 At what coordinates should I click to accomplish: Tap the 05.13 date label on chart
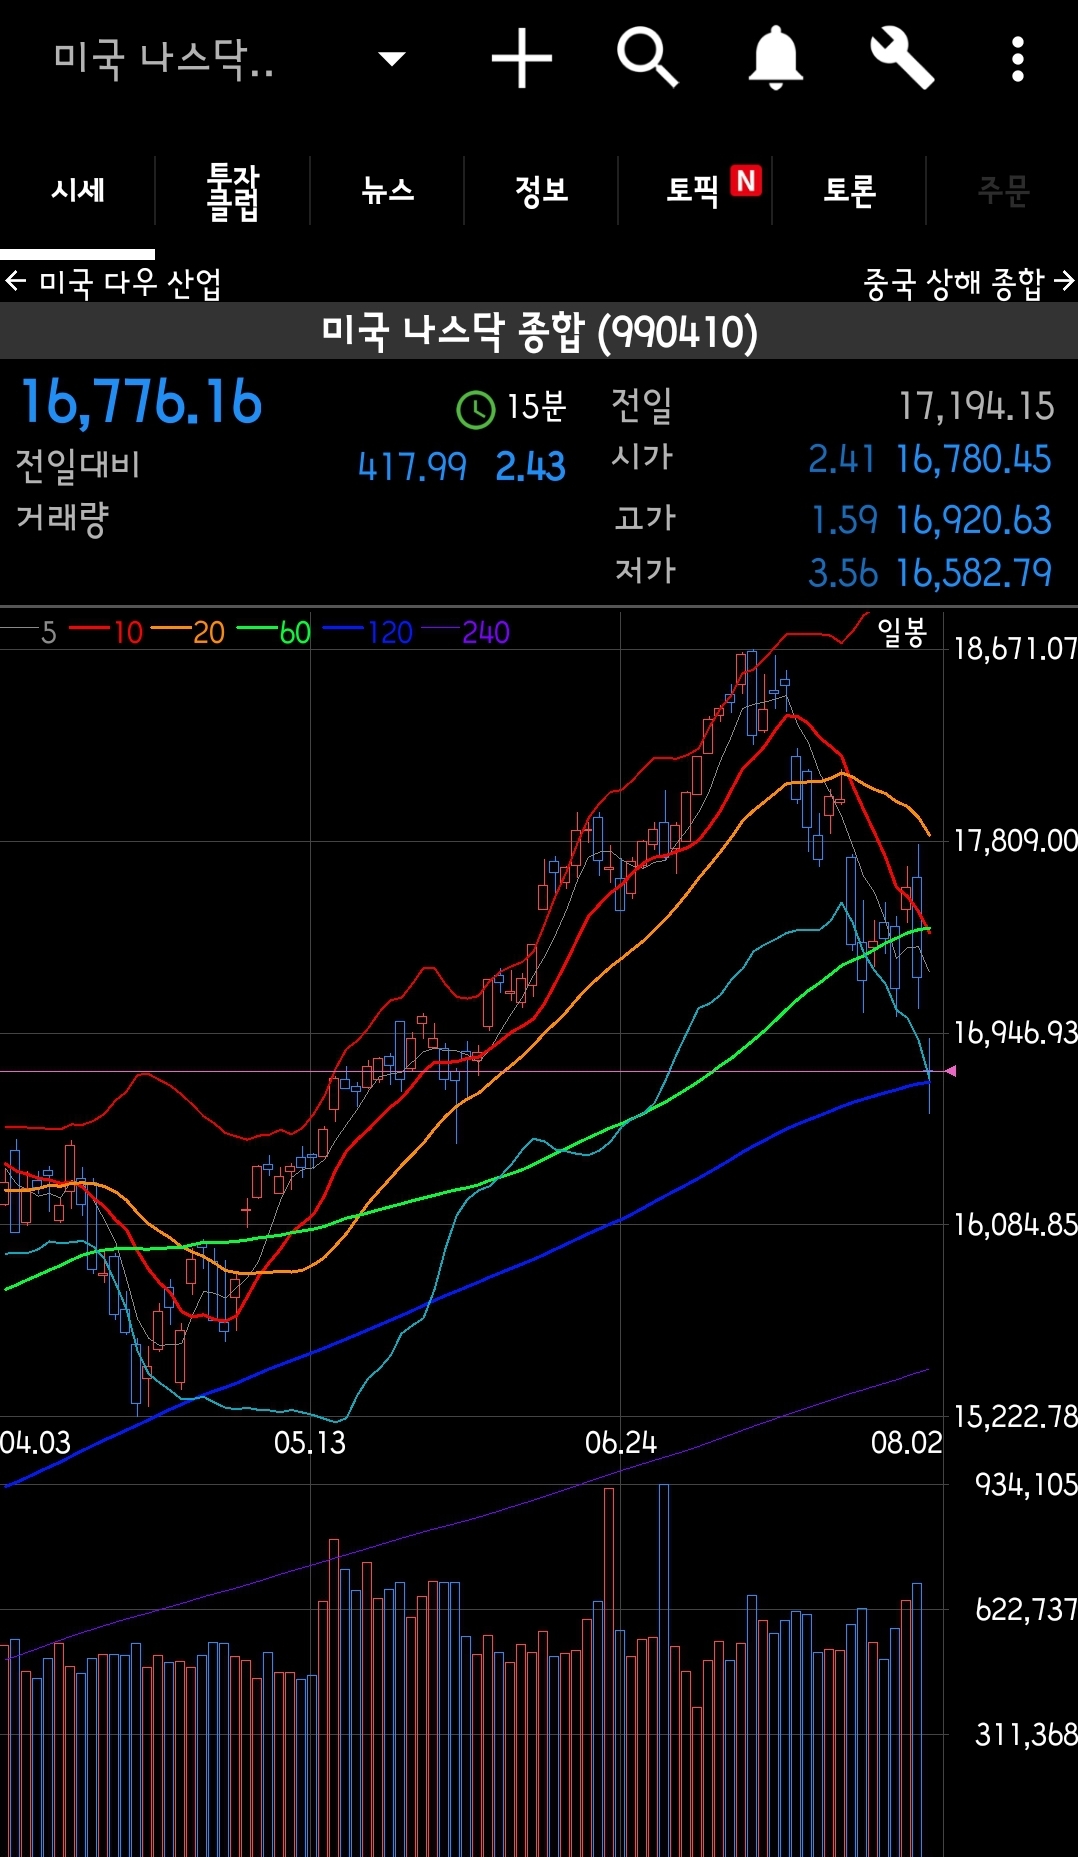[310, 1442]
